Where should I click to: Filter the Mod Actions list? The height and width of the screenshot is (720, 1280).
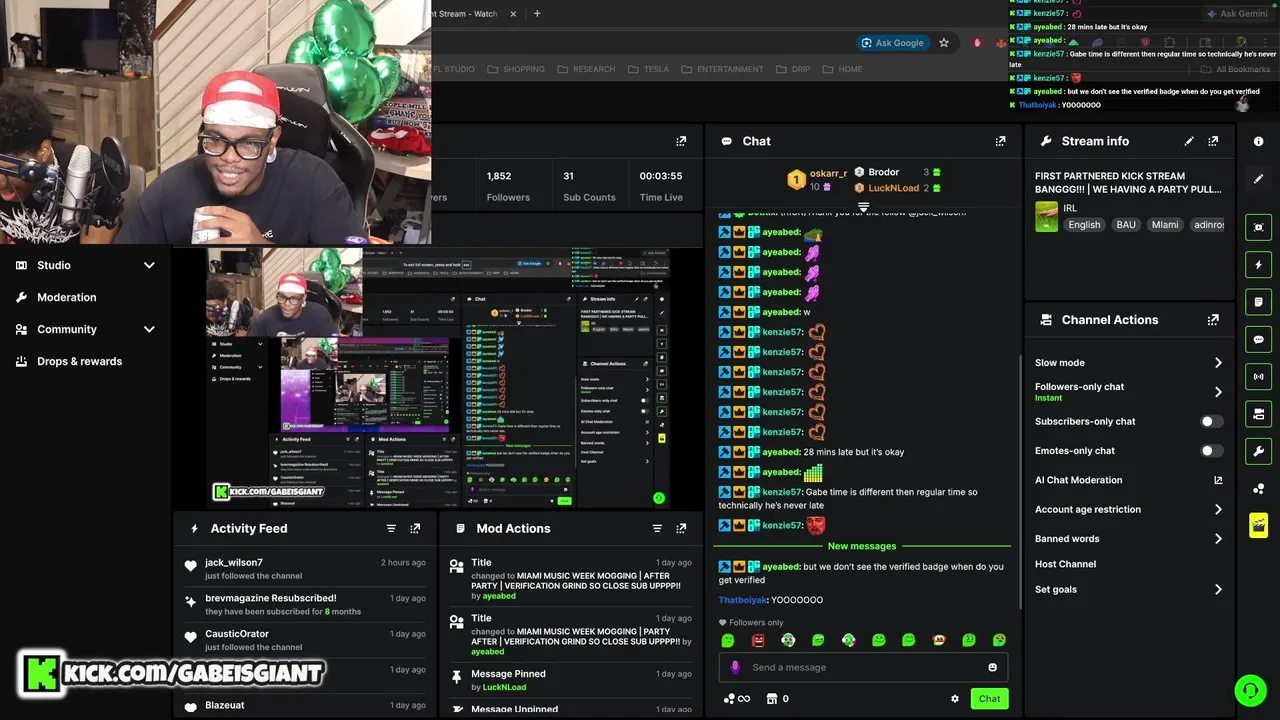pos(657,528)
